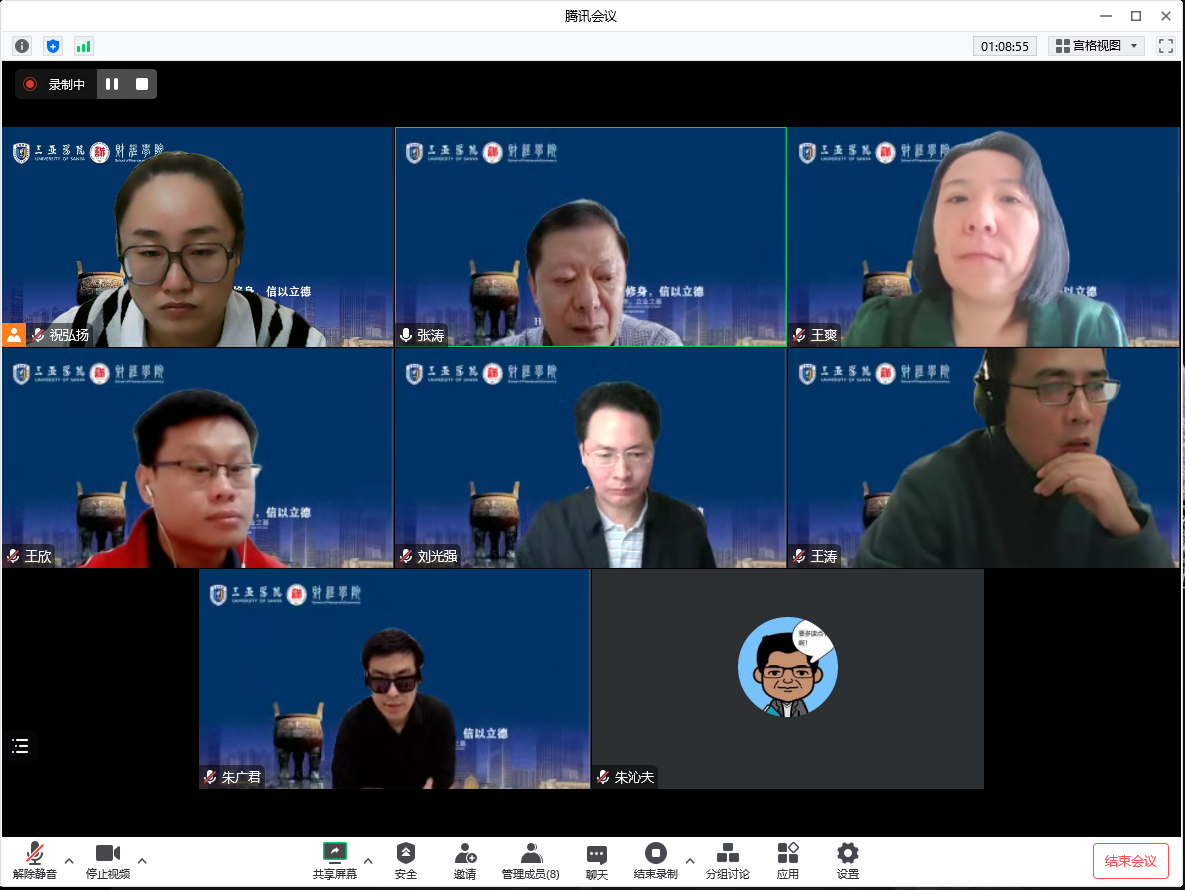Click the meeting info icon

pyautogui.click(x=22, y=46)
